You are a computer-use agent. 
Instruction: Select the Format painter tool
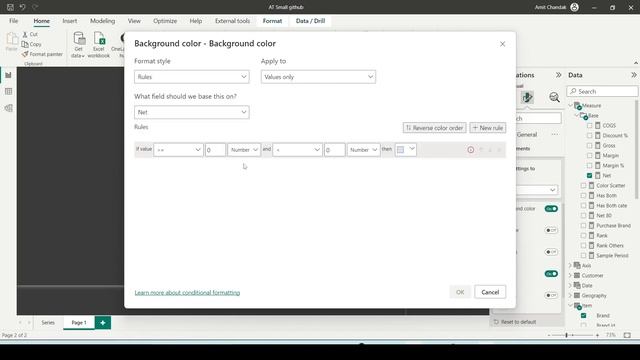pyautogui.click(x=42, y=54)
